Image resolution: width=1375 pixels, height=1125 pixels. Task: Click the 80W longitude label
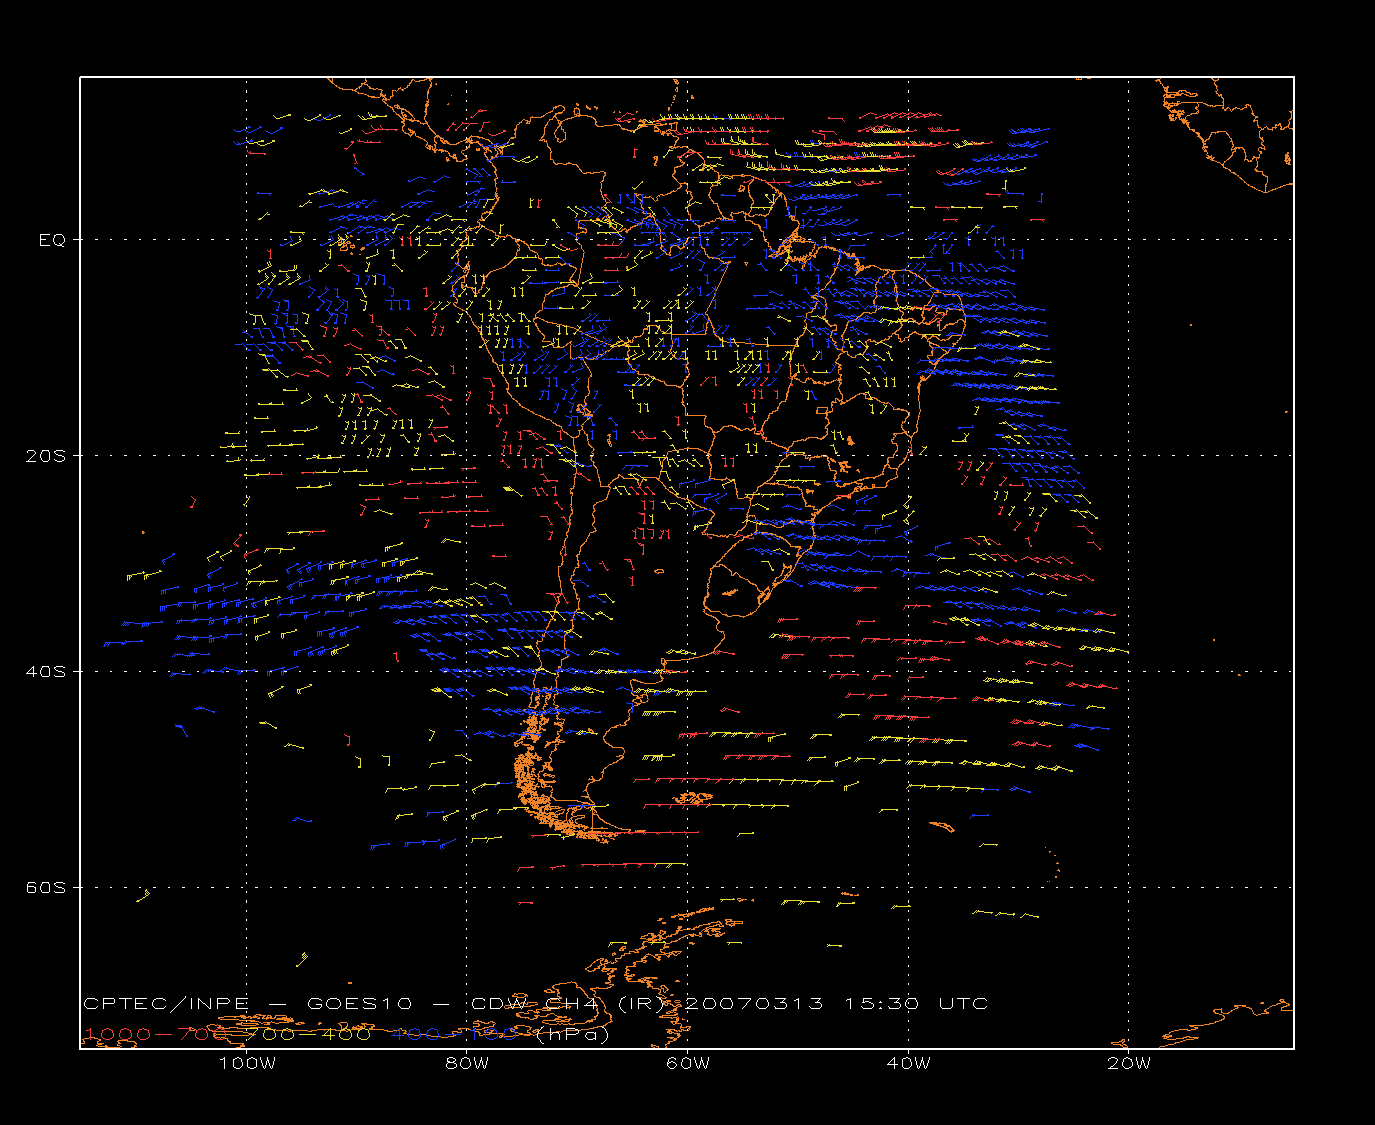pos(467,1063)
